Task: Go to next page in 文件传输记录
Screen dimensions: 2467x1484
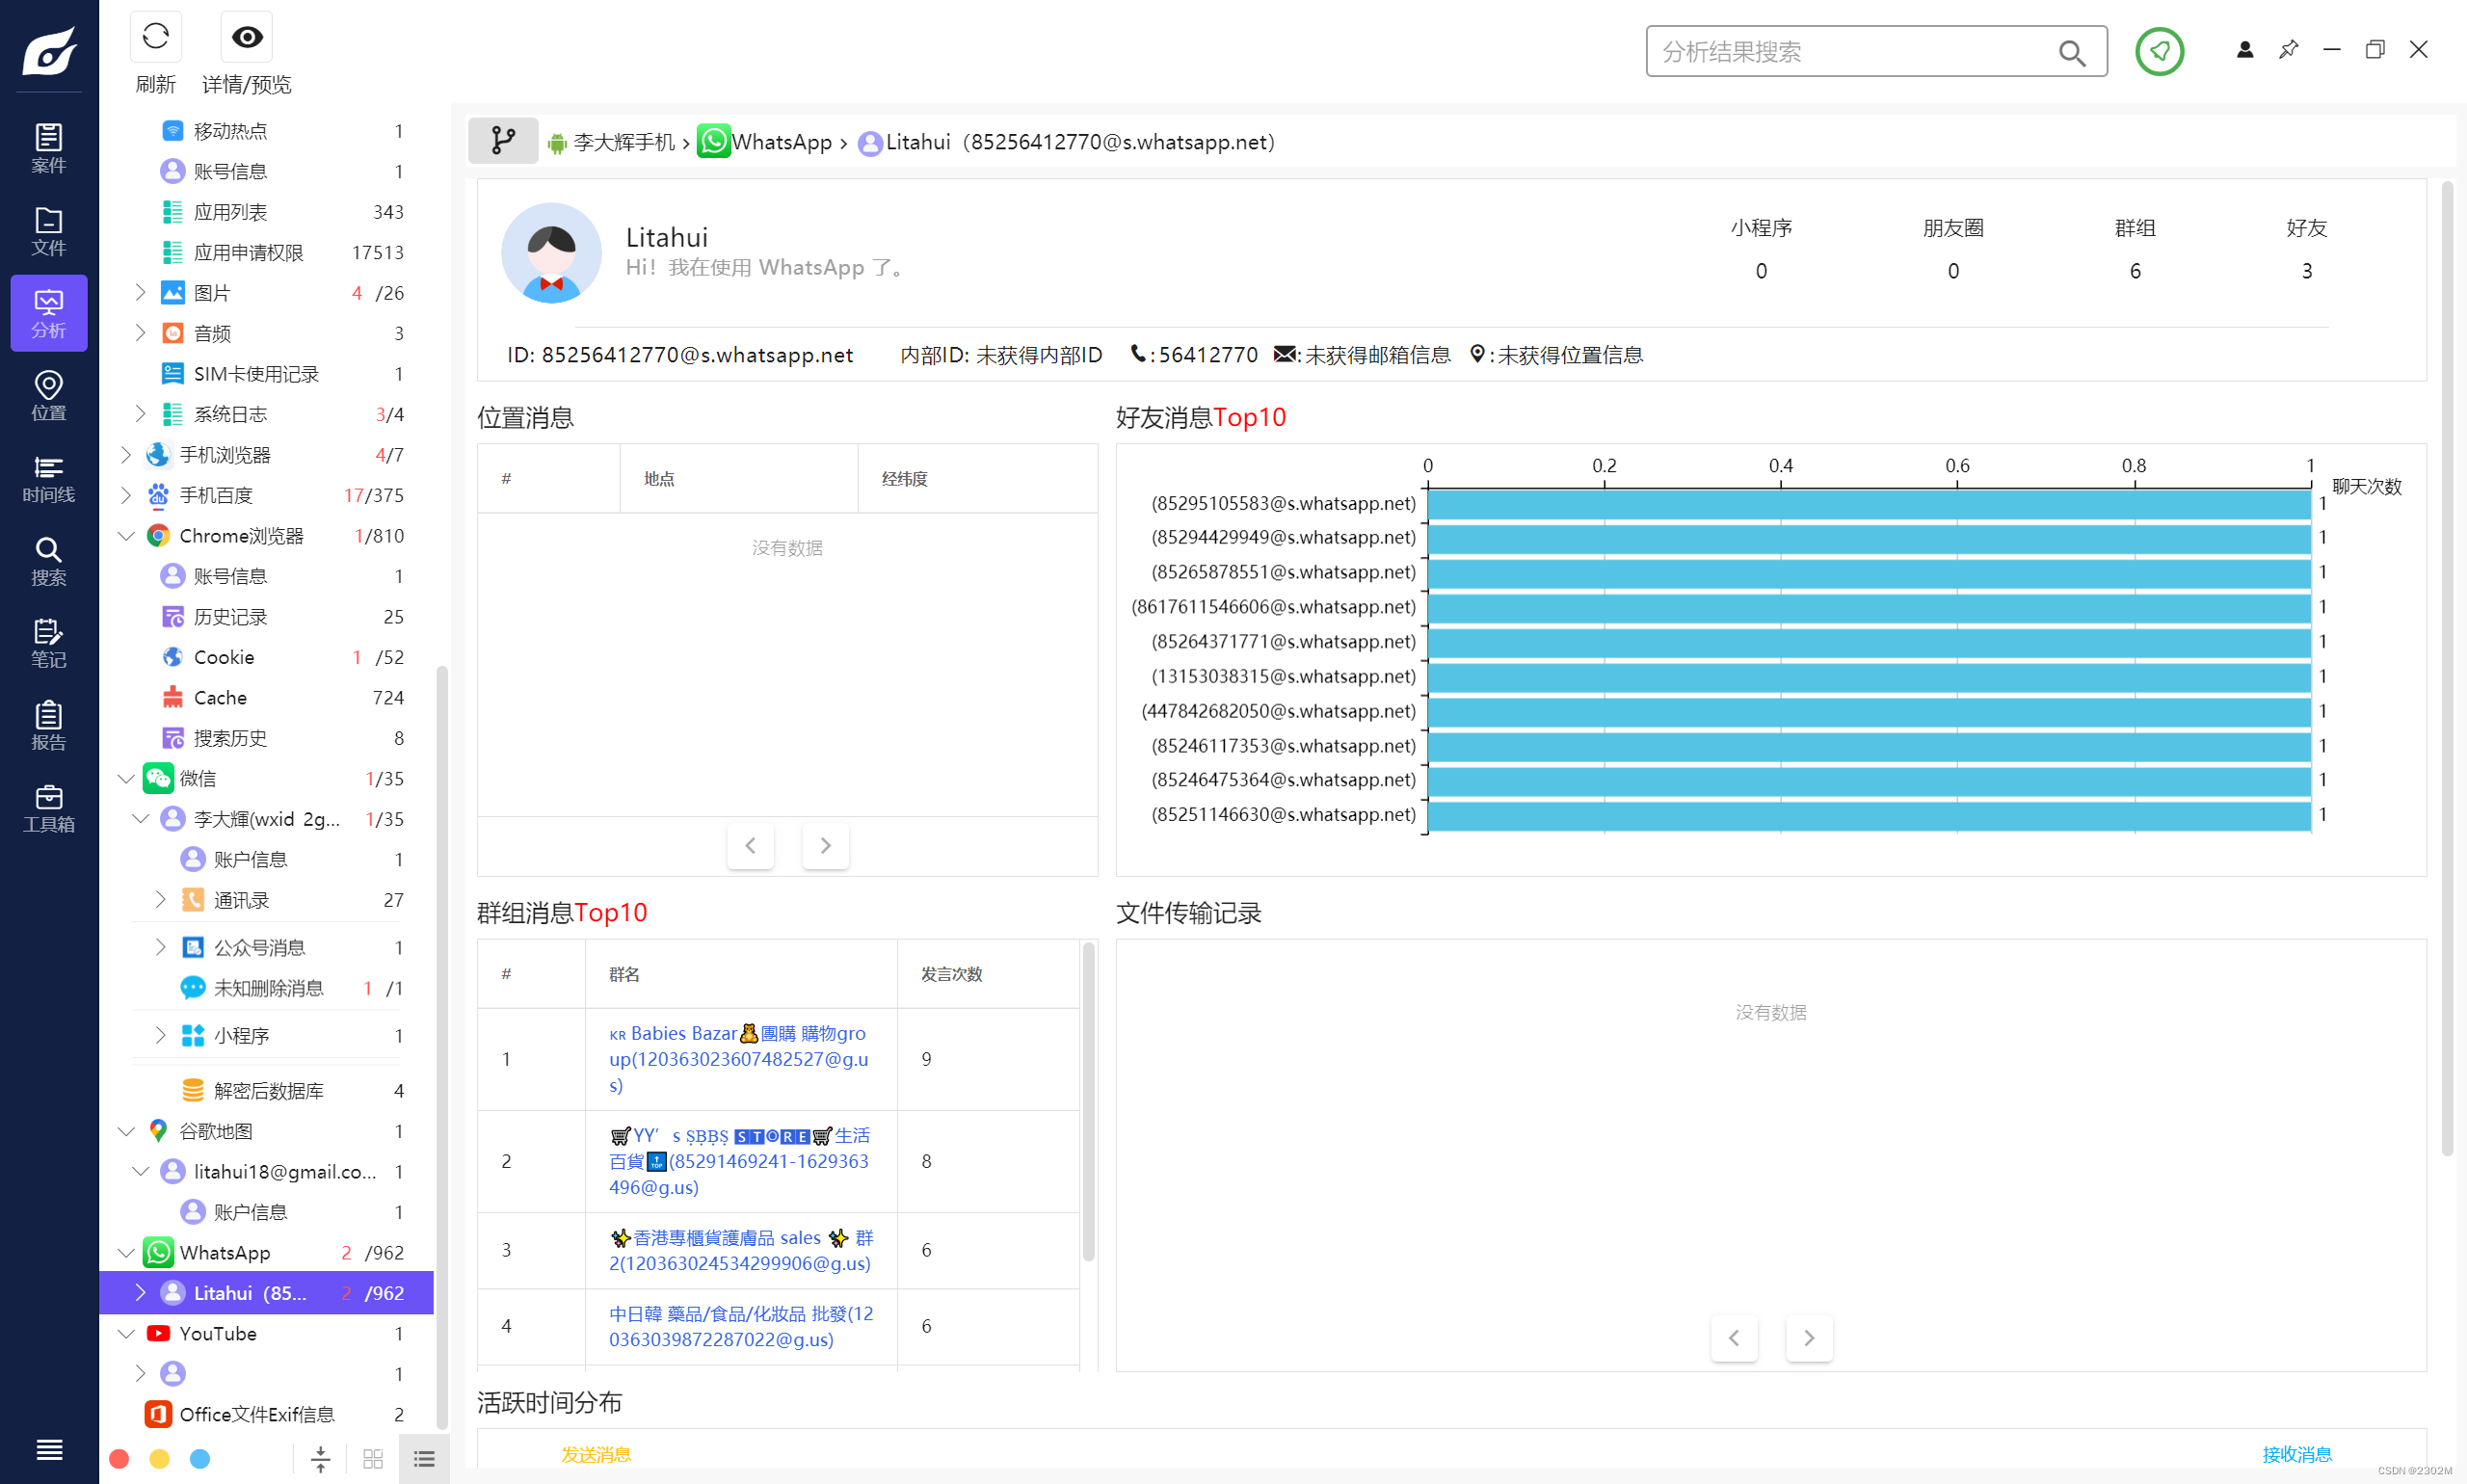Action: coord(1808,1337)
